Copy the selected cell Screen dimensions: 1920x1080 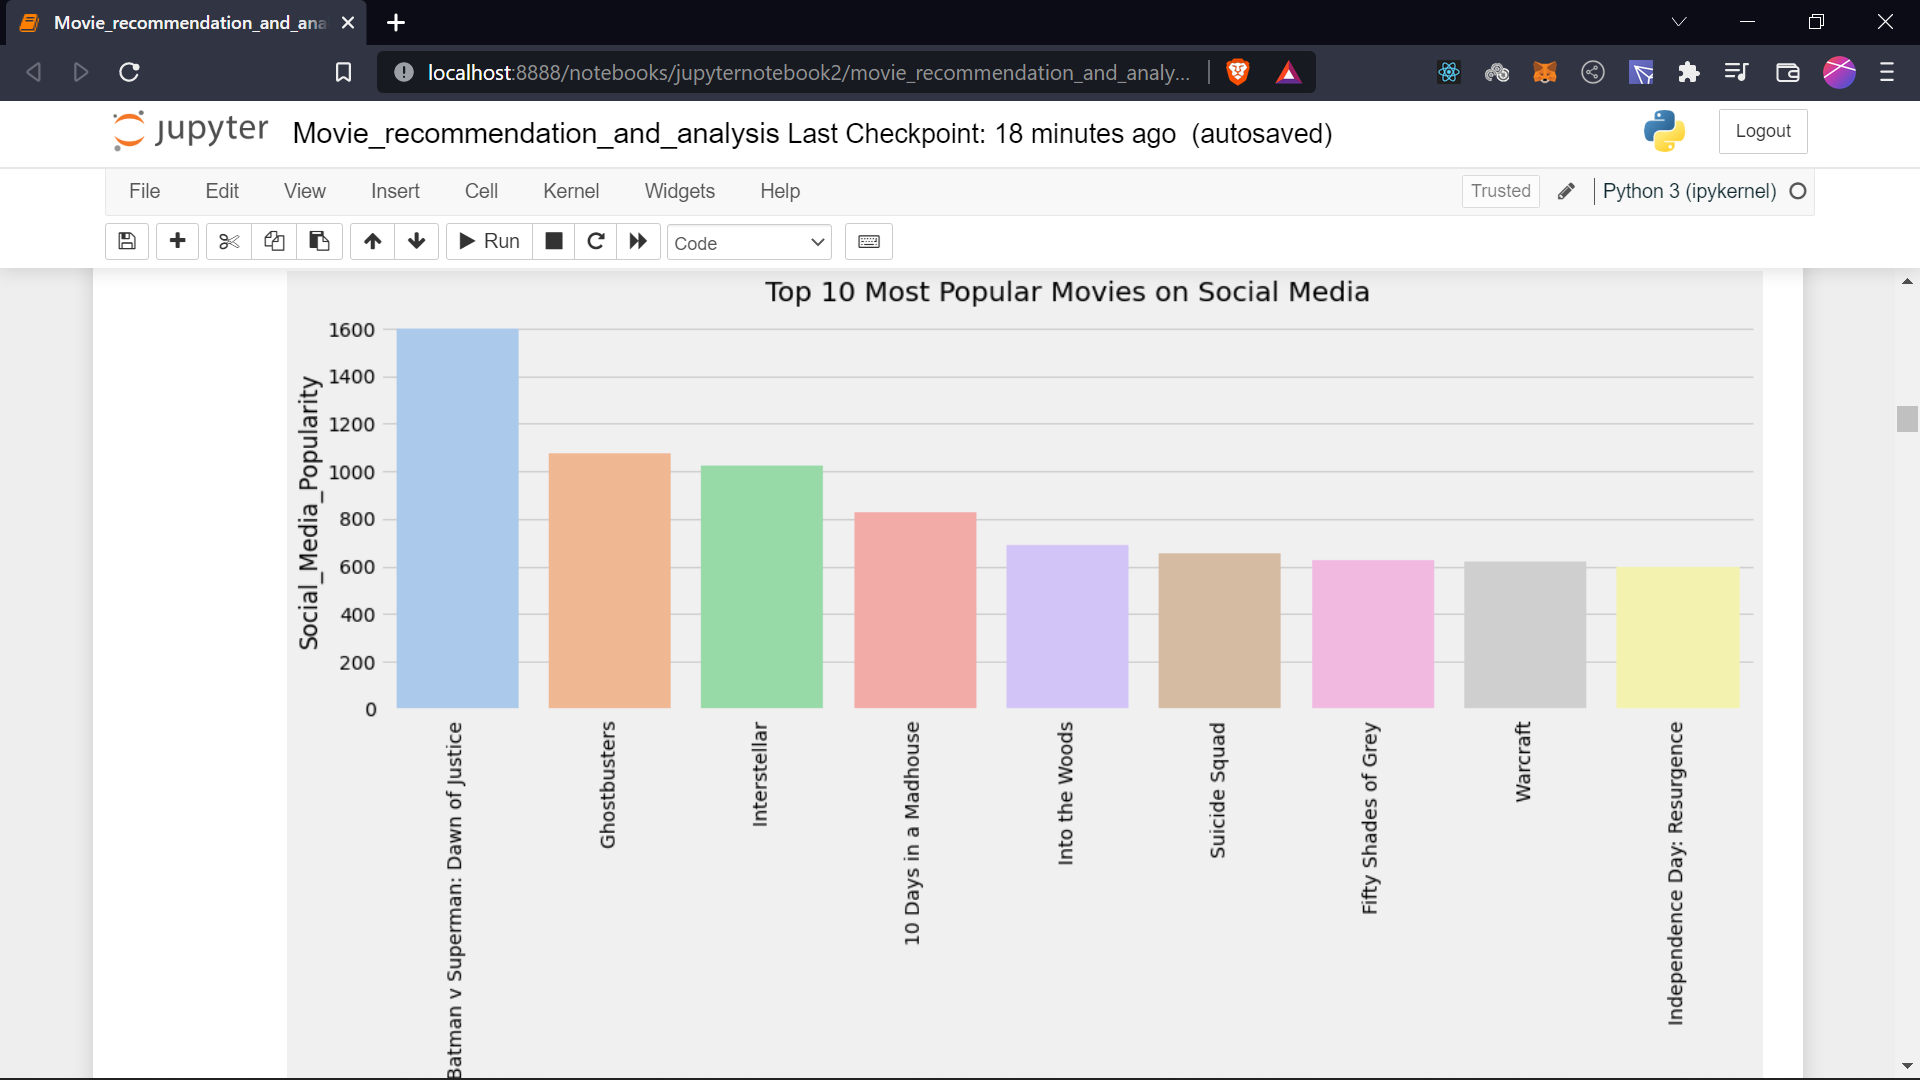coord(274,241)
